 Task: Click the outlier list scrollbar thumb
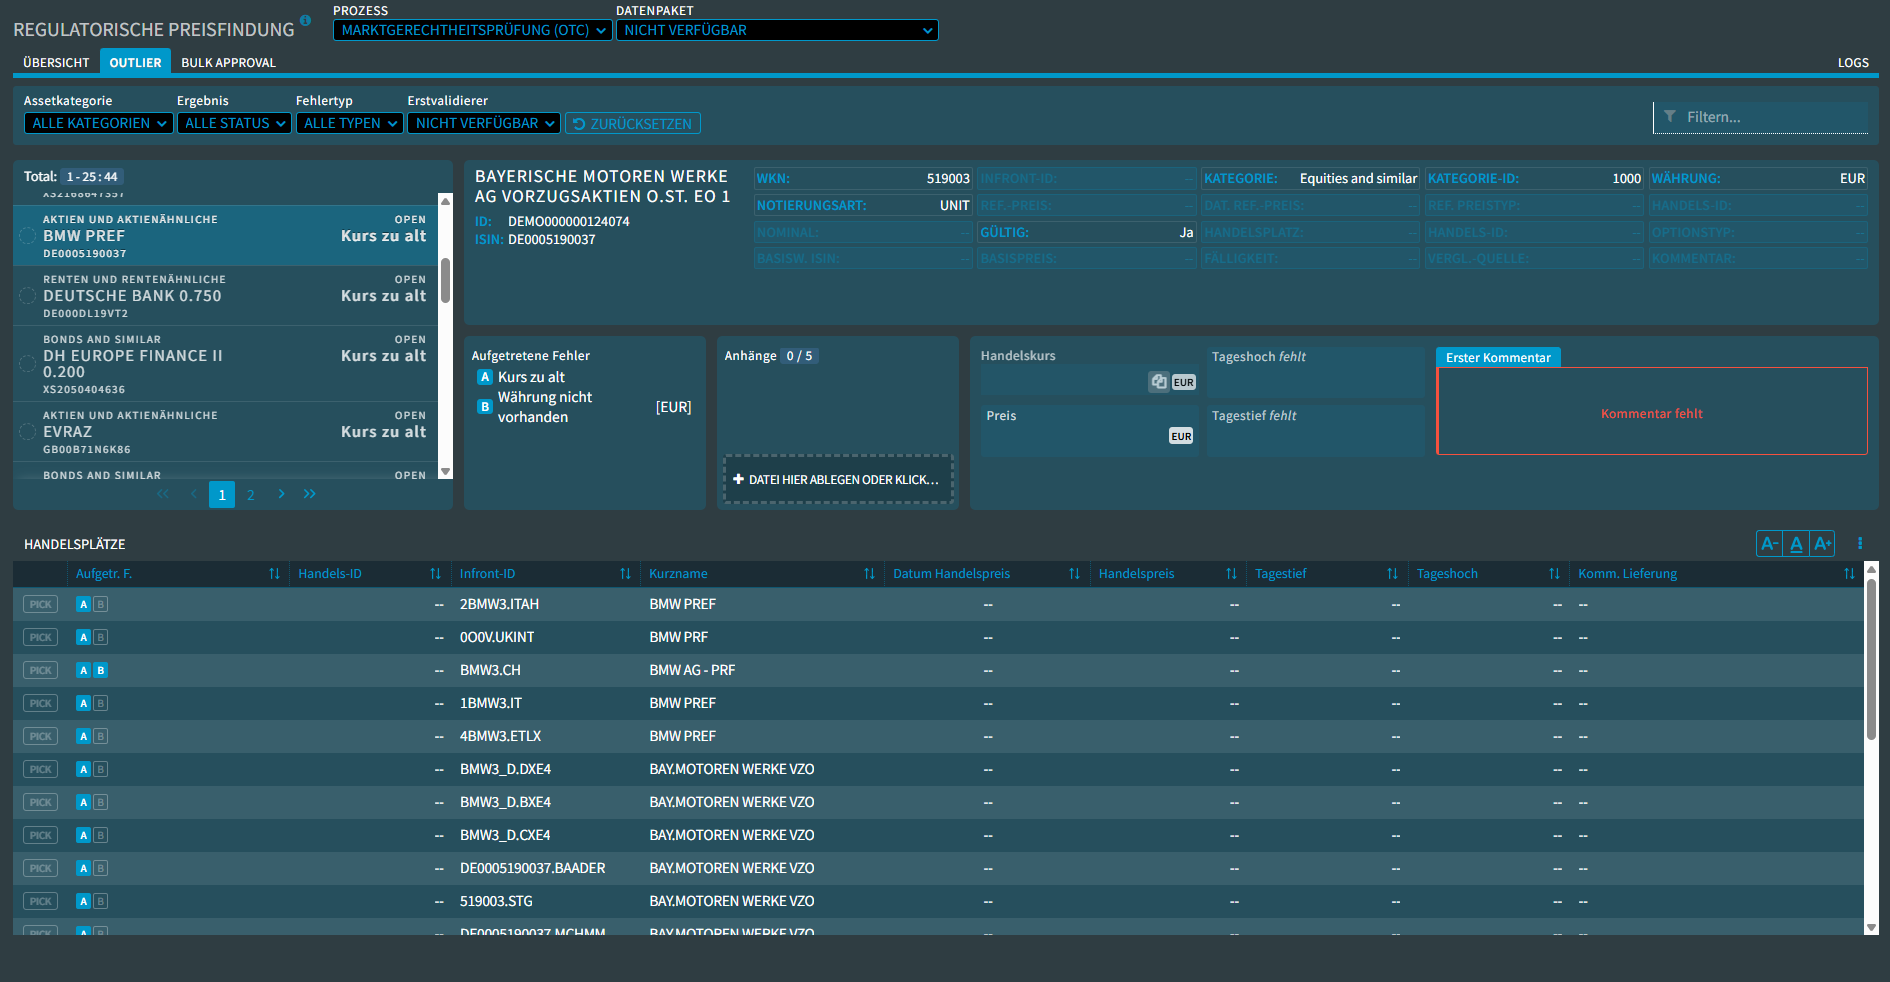pos(446,280)
